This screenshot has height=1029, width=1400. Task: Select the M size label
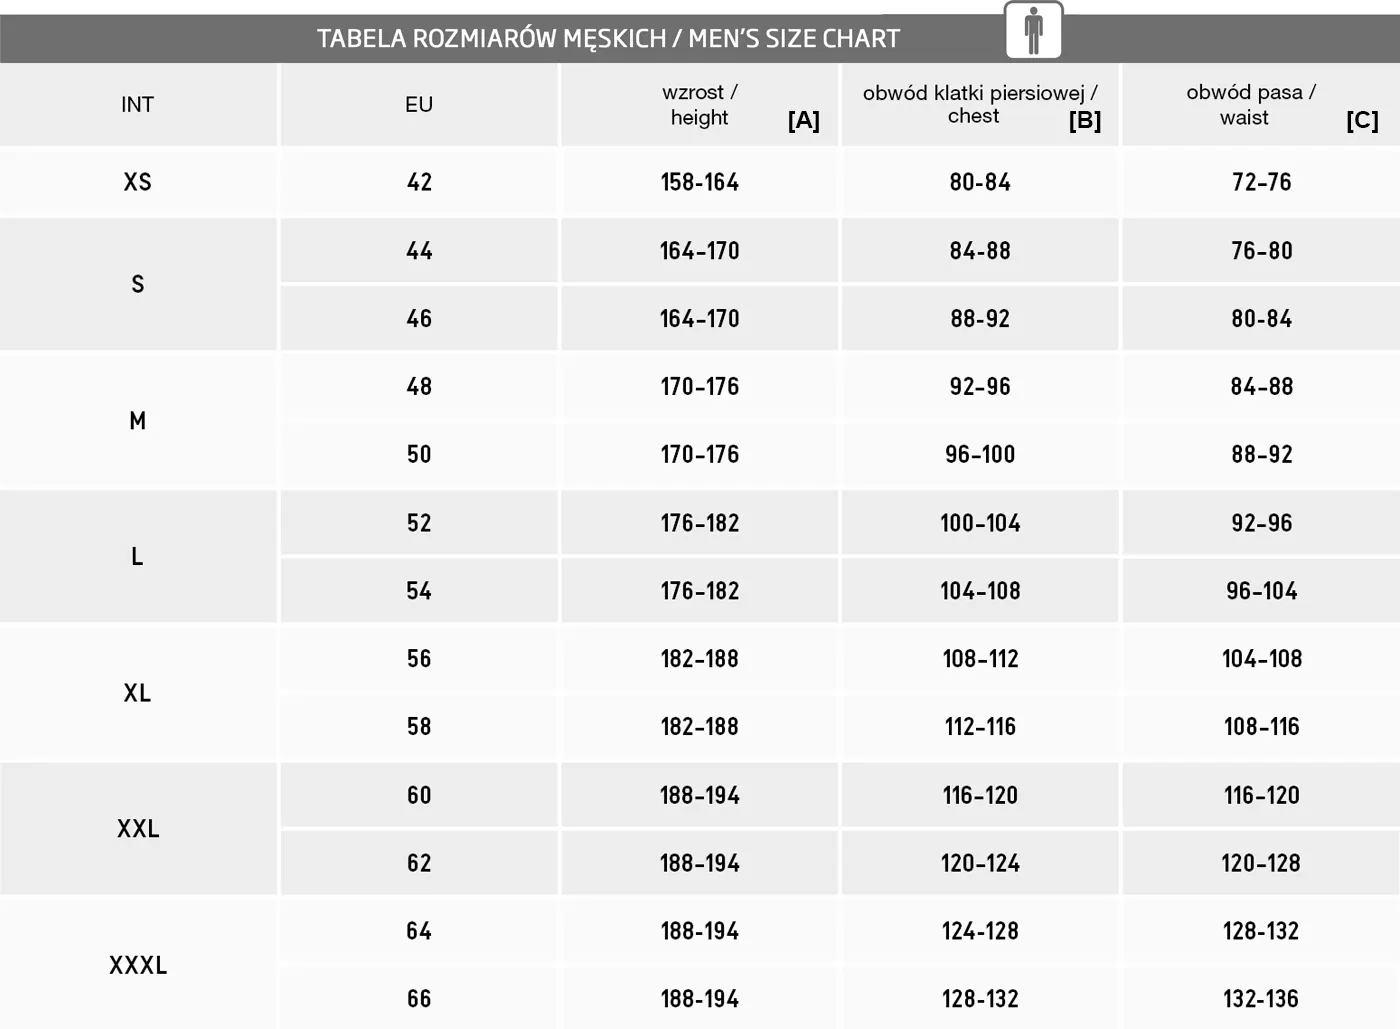tap(138, 420)
